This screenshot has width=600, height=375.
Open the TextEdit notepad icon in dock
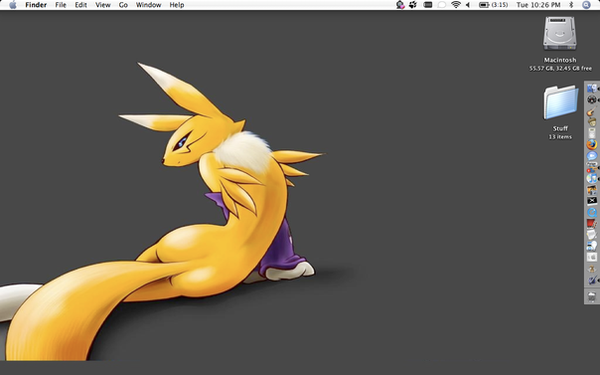click(592, 235)
